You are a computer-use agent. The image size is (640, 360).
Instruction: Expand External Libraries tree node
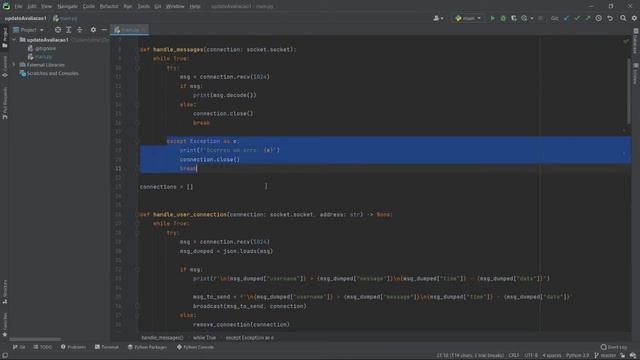(x=14, y=65)
